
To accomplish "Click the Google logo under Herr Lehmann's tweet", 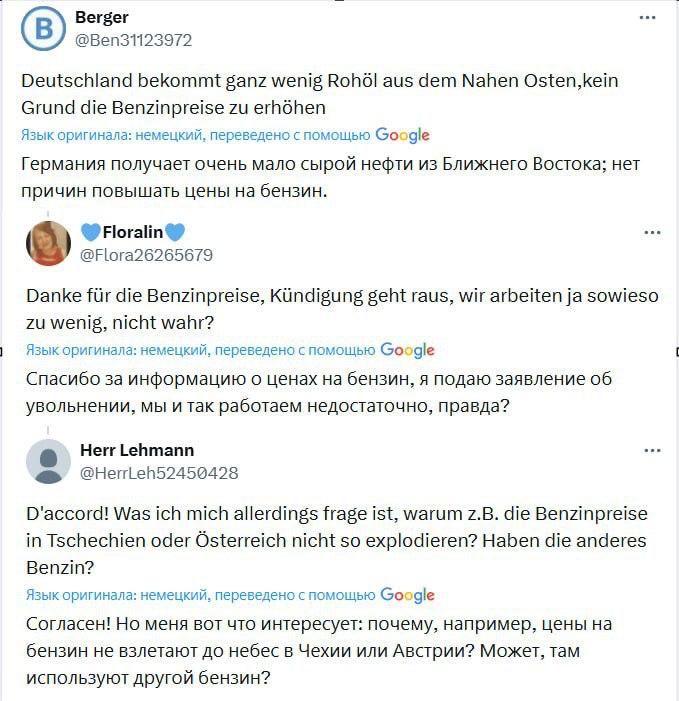I will pos(407,595).
